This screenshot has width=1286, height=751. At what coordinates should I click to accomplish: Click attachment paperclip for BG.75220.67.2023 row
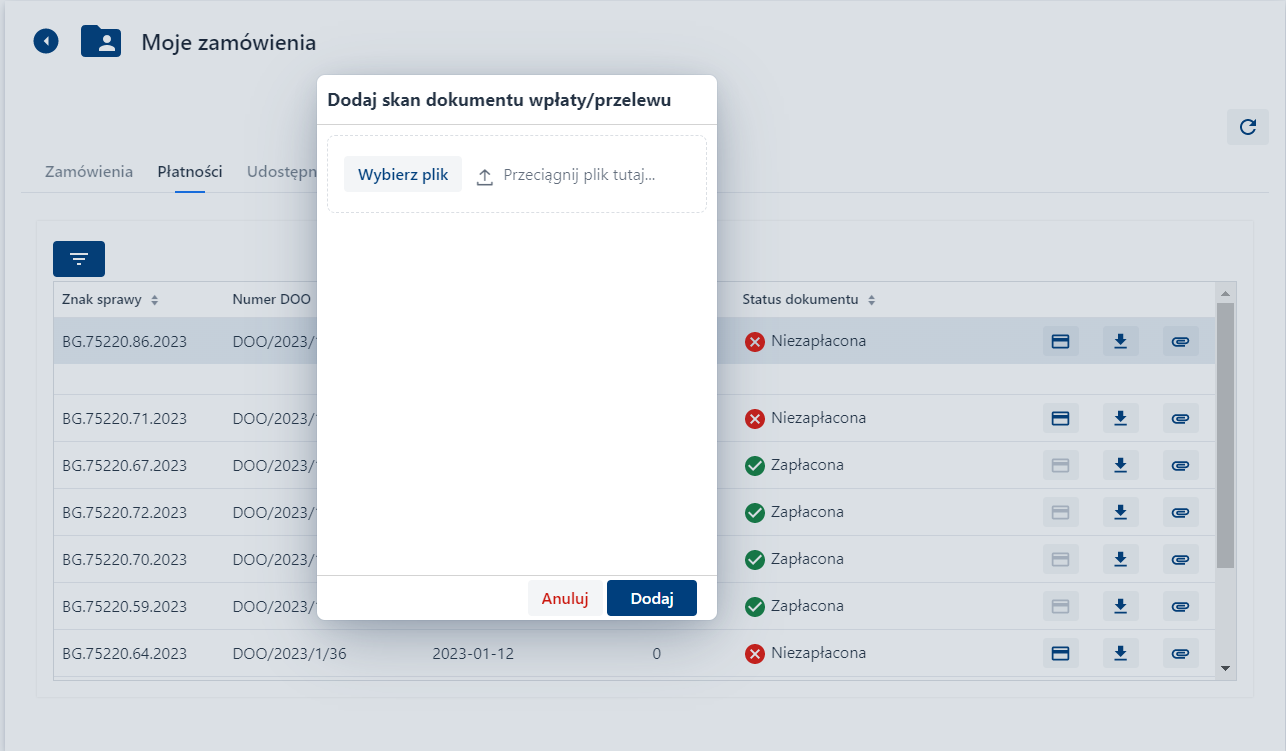pyautogui.click(x=1180, y=465)
